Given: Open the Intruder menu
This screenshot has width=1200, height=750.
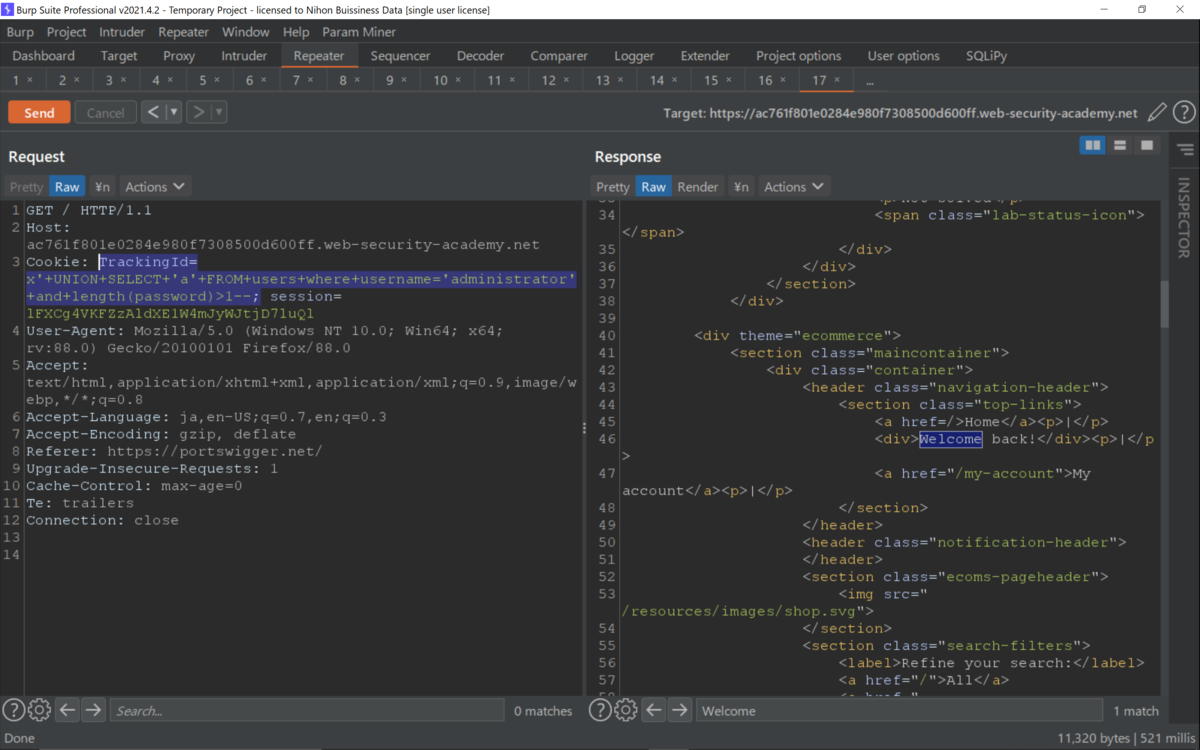Looking at the screenshot, I should 122,32.
